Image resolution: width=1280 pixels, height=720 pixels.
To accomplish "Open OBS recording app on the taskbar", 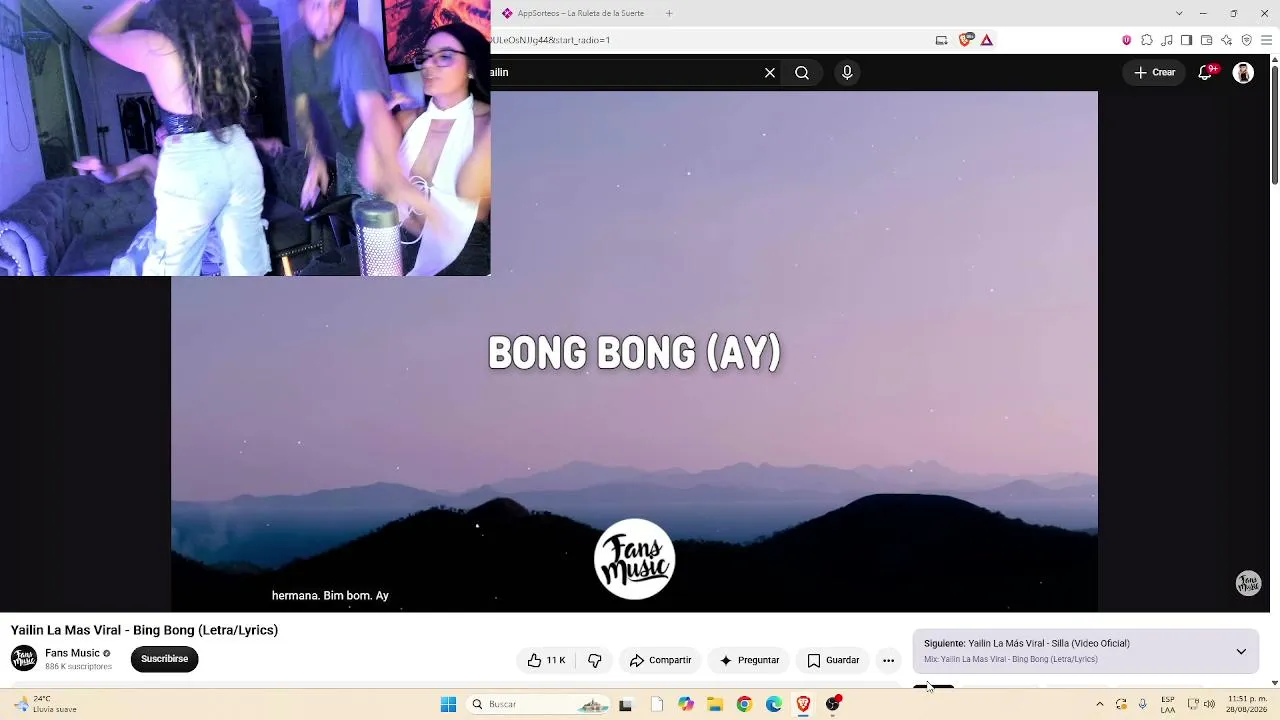I will [x=833, y=705].
